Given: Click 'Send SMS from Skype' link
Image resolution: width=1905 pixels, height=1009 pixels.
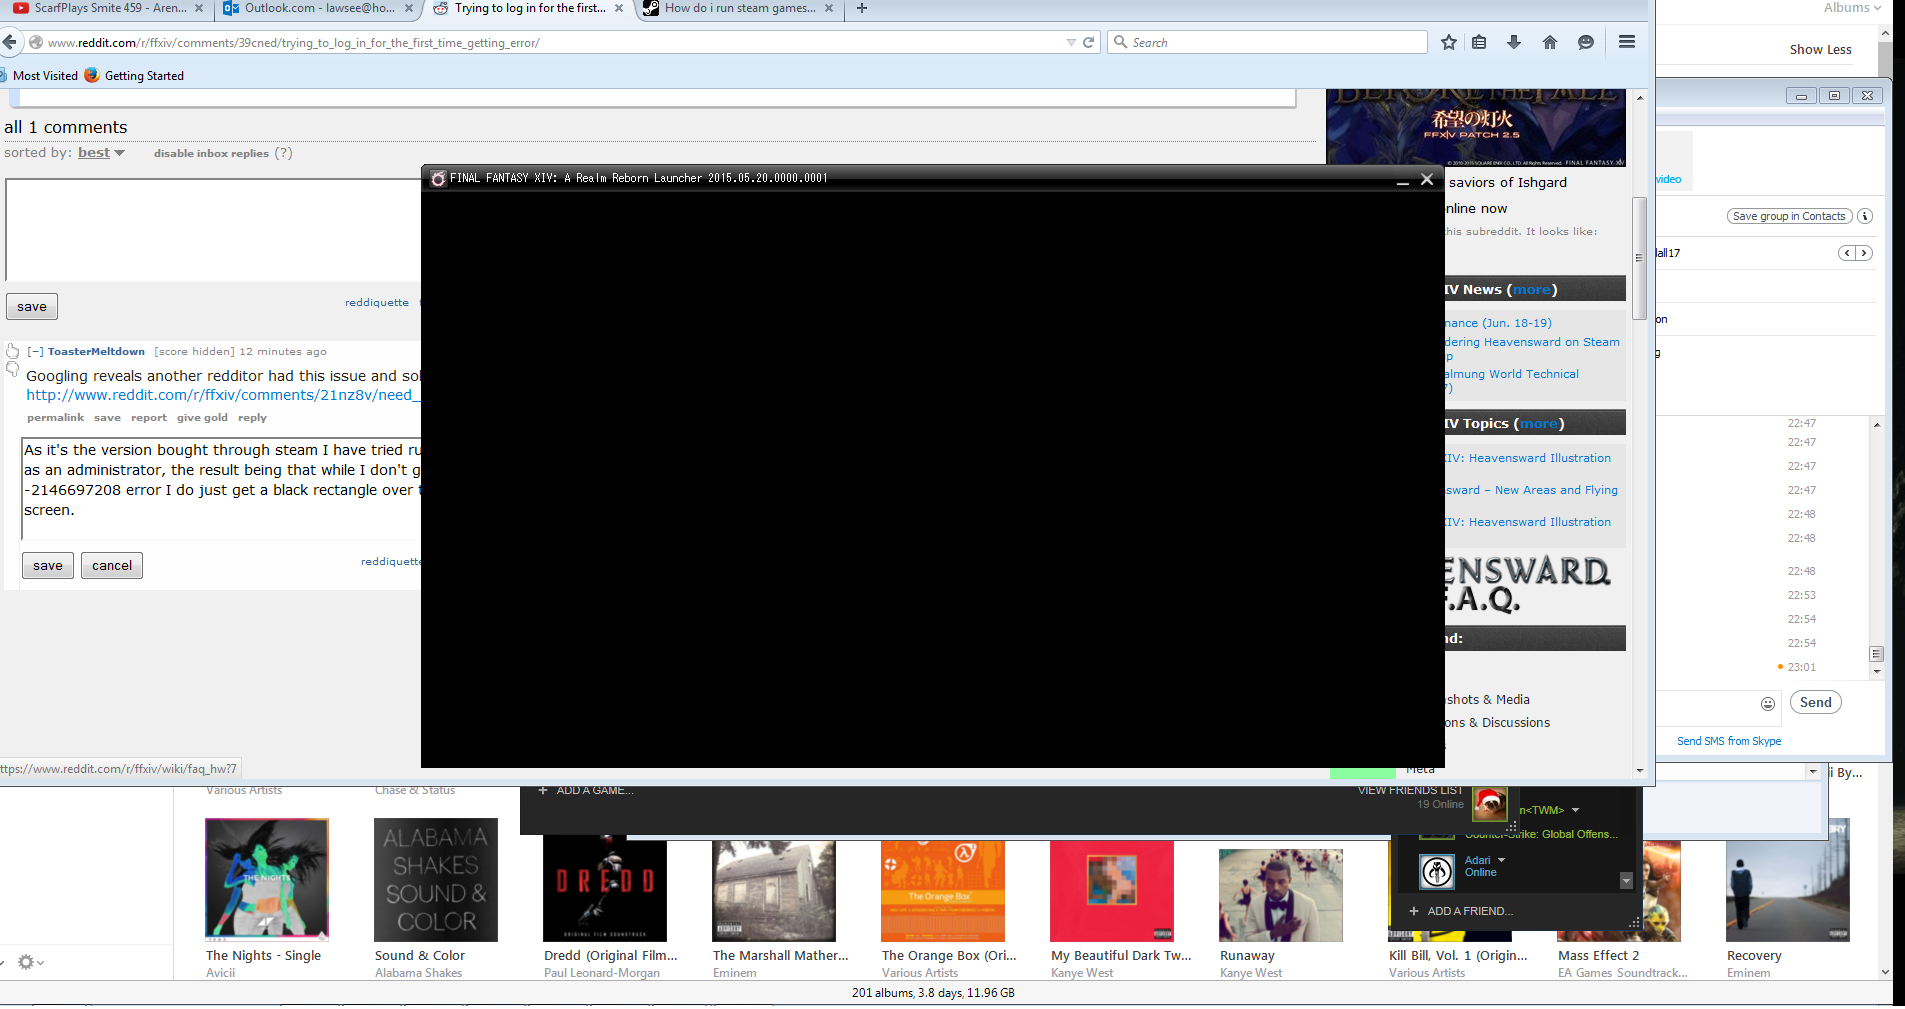Looking at the screenshot, I should pos(1729,741).
